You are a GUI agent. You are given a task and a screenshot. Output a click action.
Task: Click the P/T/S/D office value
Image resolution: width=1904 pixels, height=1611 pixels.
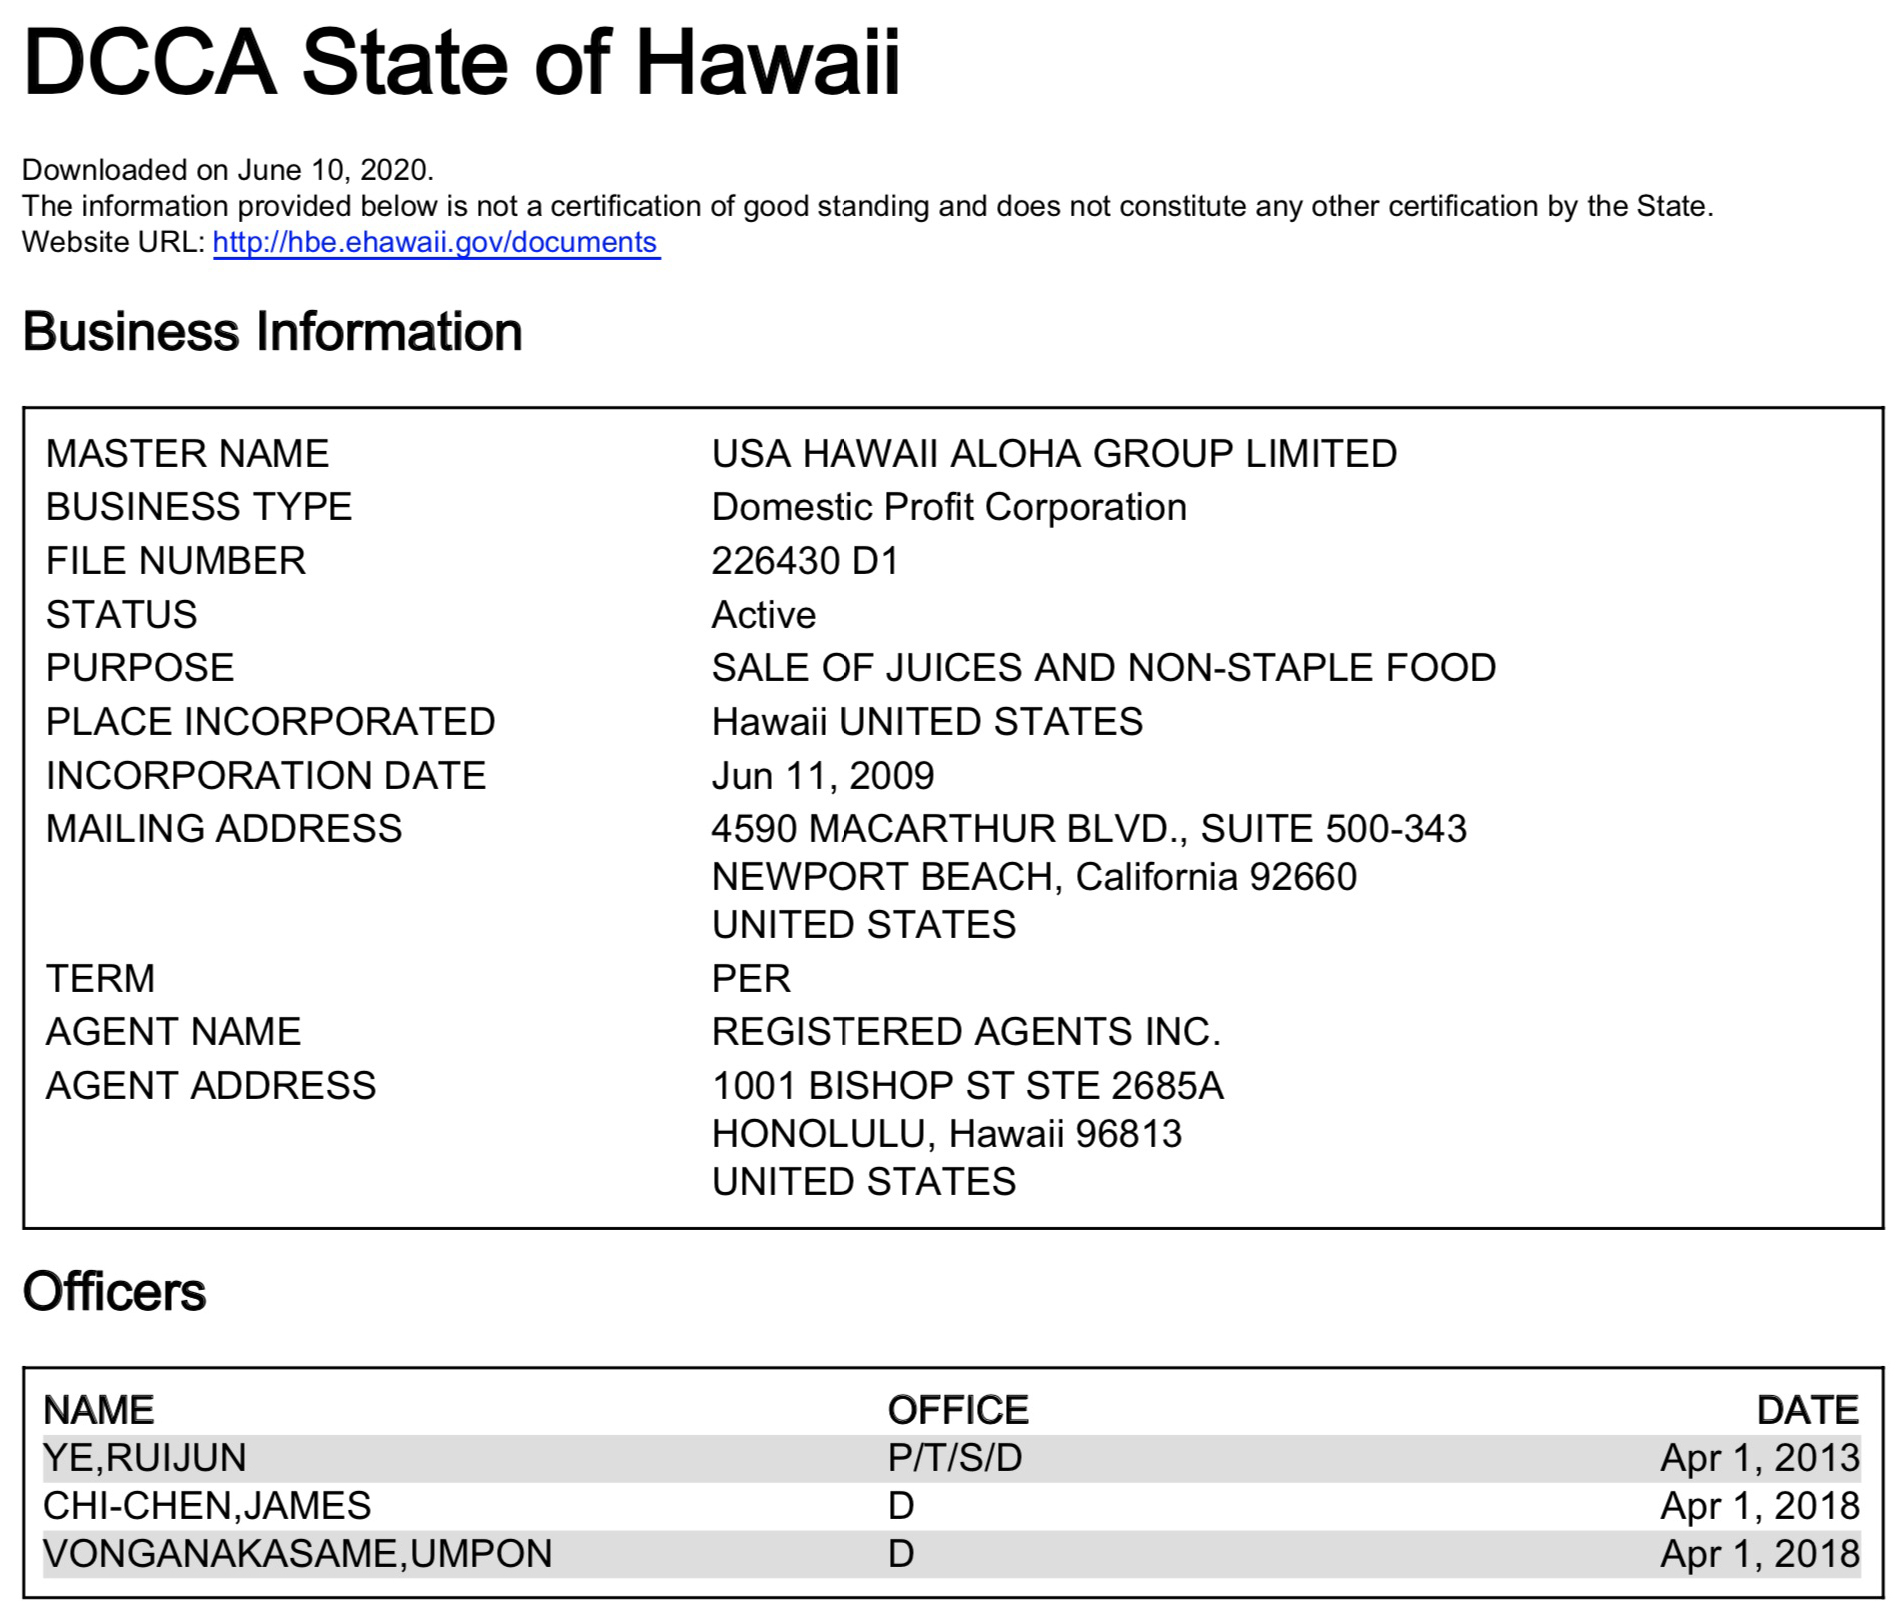coord(954,1458)
